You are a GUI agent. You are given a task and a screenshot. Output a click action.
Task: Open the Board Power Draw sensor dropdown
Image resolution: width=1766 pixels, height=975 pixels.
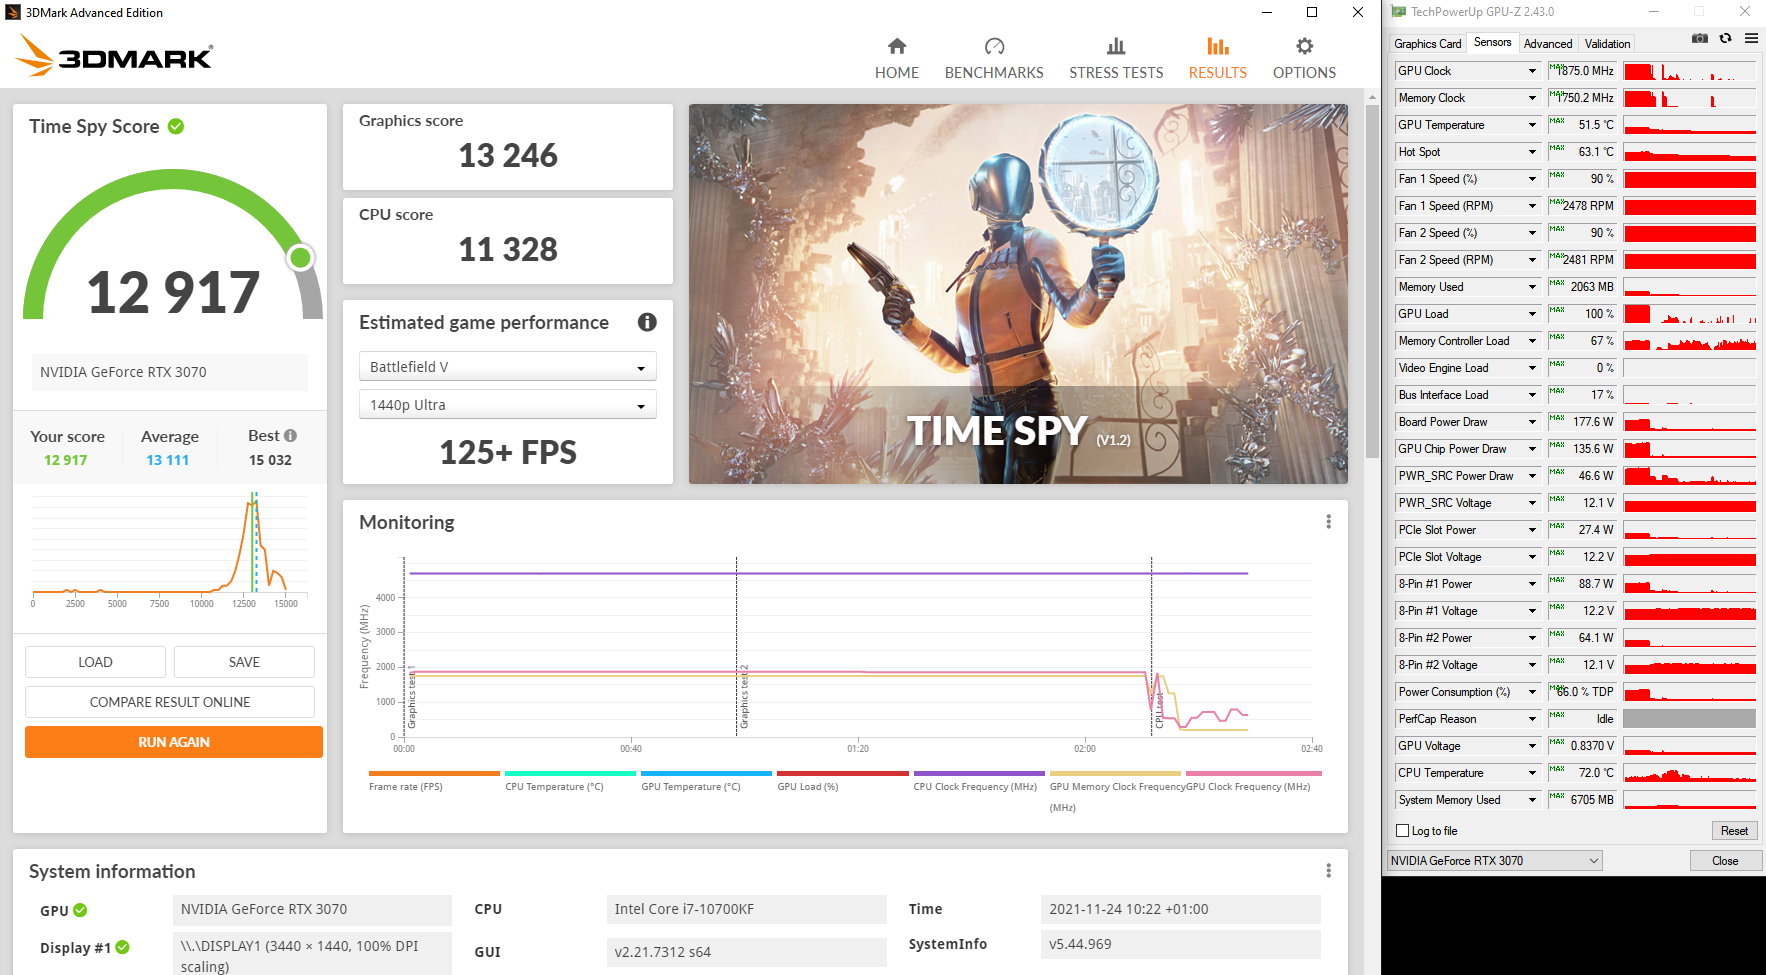(x=1532, y=422)
